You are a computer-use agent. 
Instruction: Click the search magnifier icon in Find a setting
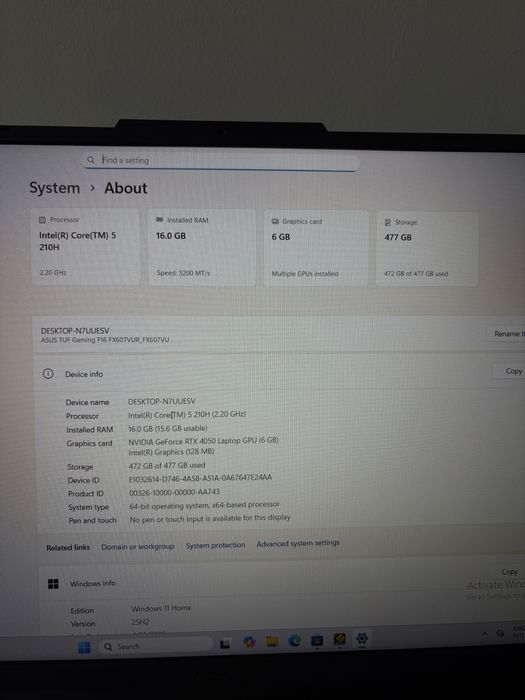point(91,160)
